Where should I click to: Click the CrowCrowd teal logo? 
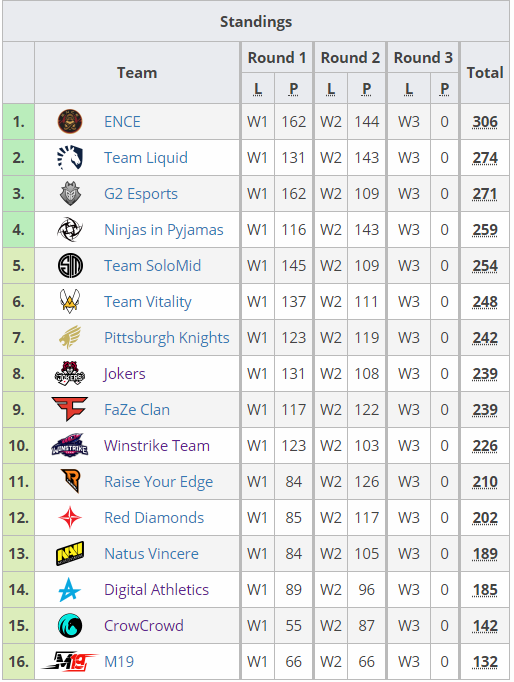[x=70, y=625]
